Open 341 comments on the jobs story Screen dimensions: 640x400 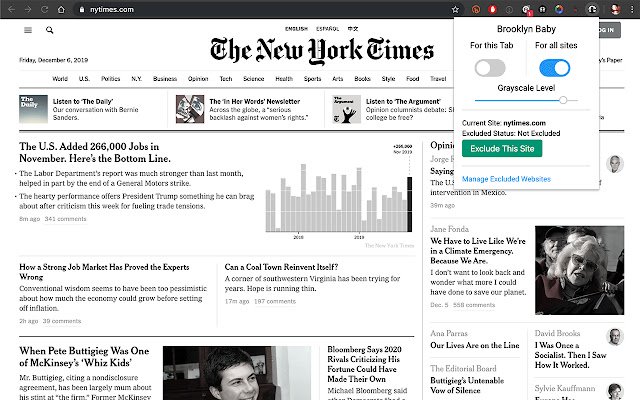(65, 219)
